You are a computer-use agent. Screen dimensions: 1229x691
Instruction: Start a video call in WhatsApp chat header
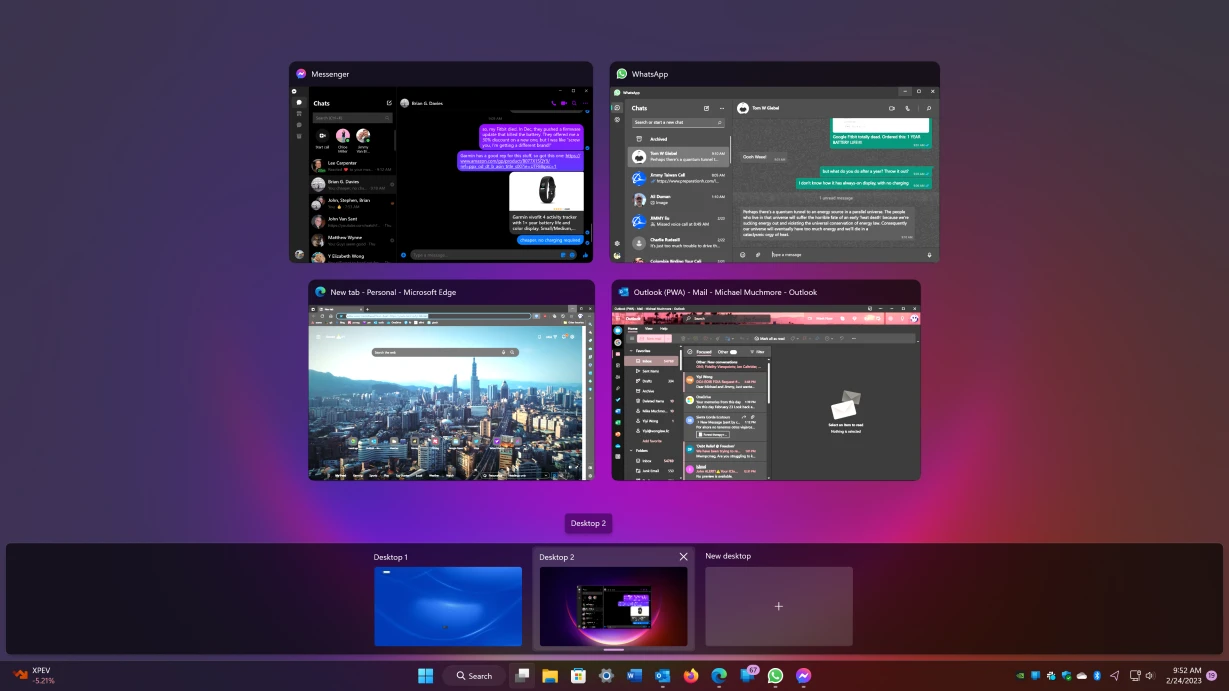(891, 108)
